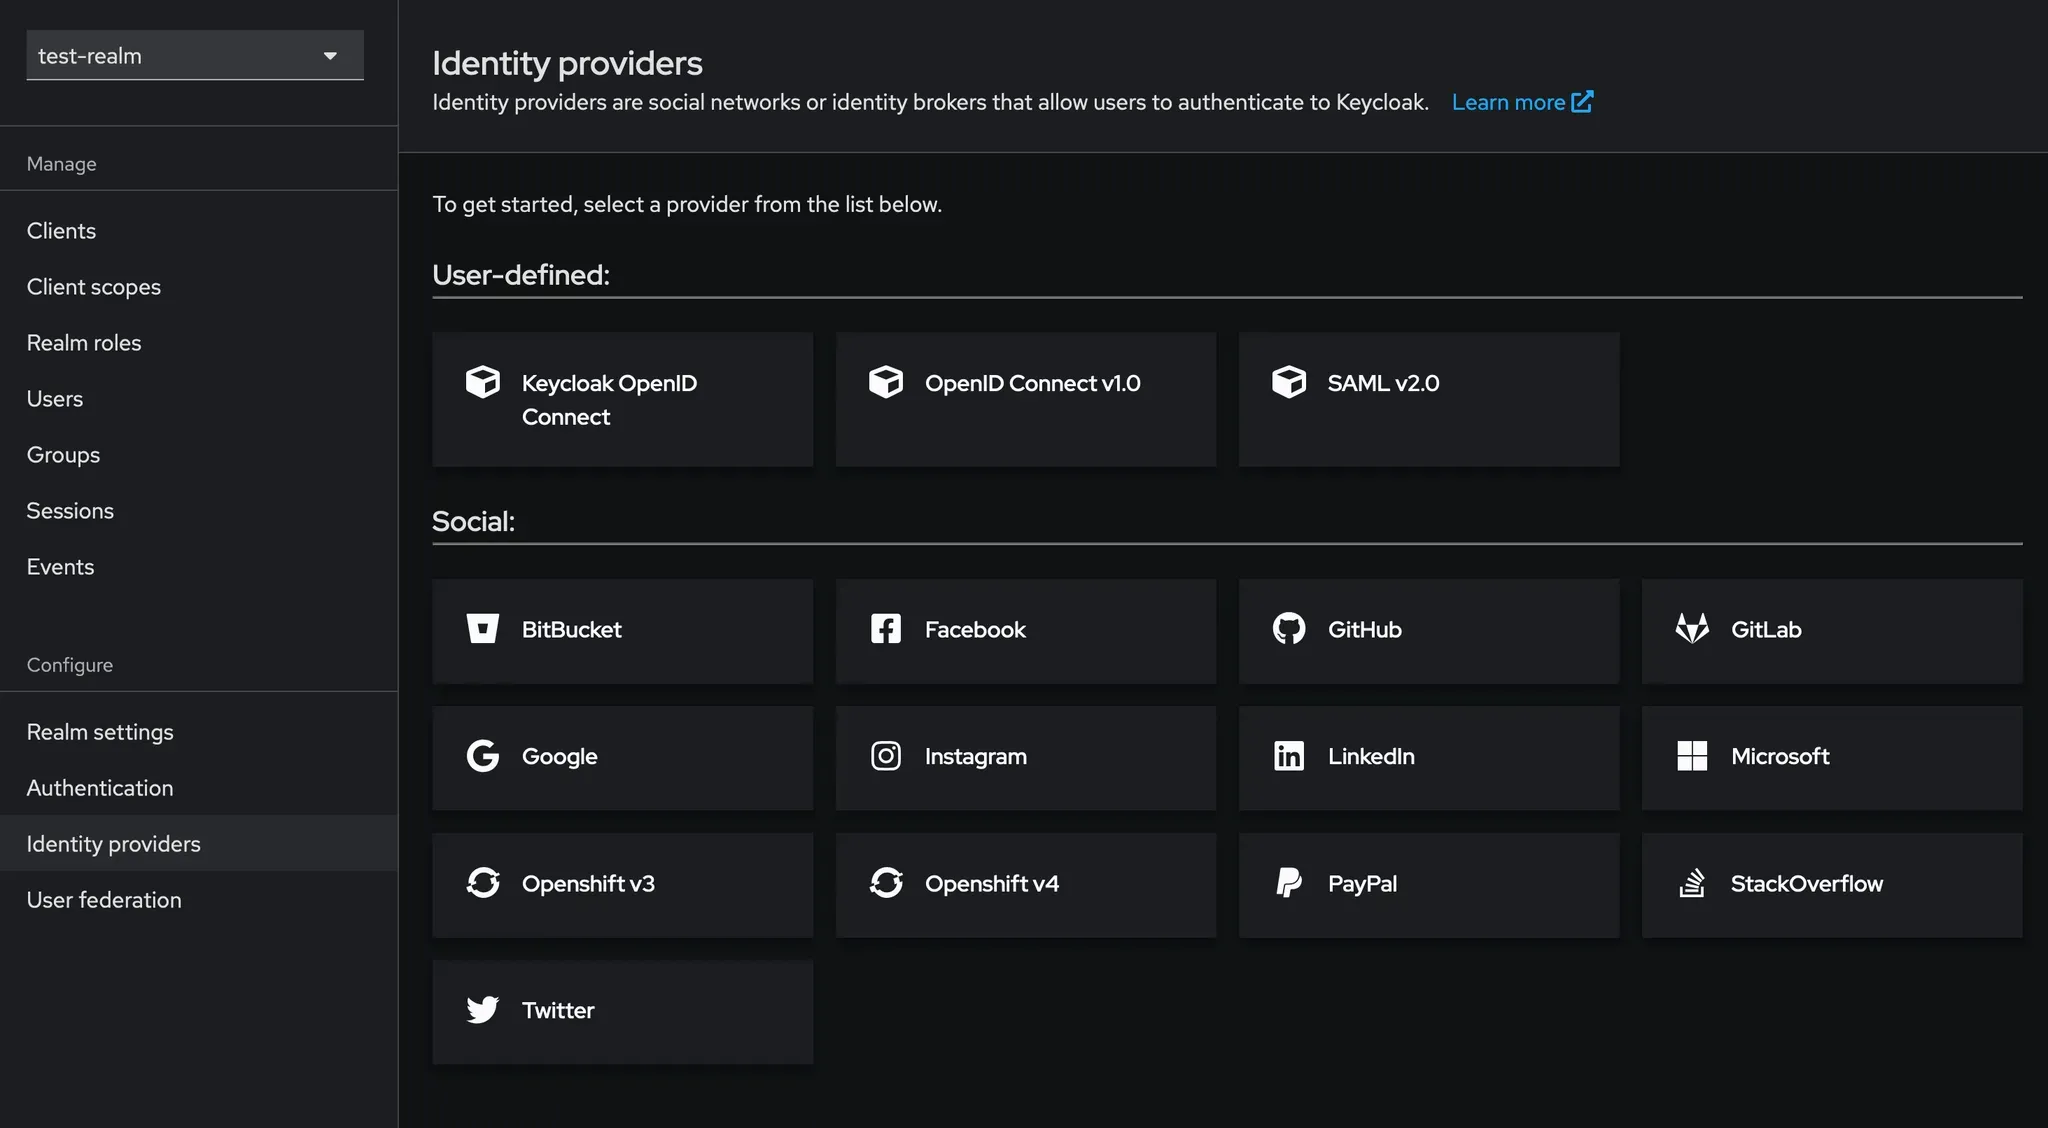Viewport: 2048px width, 1128px height.
Task: Click the Instagram camera icon
Action: [886, 756]
